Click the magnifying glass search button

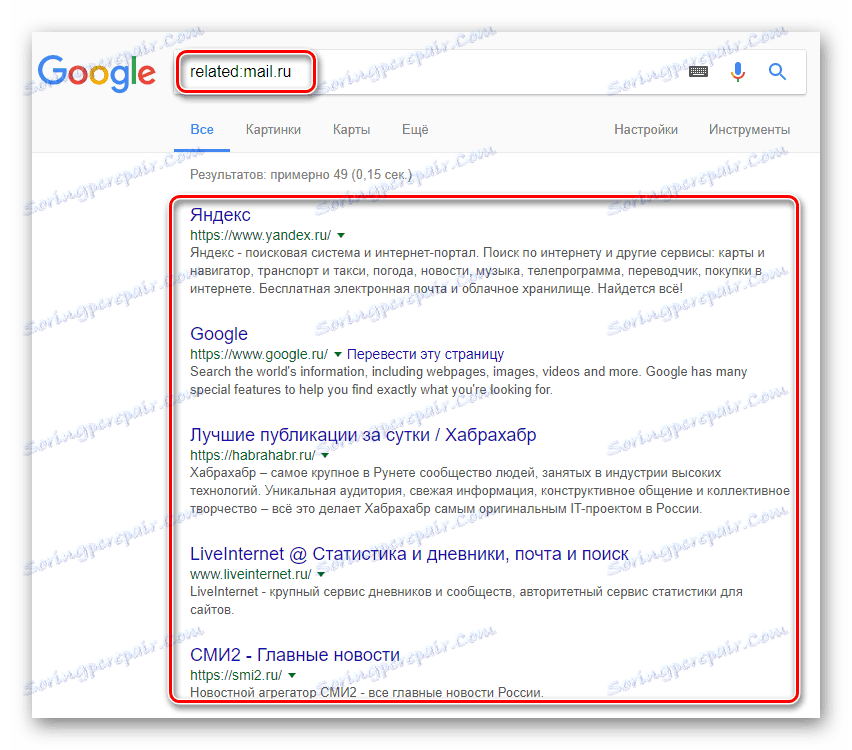pos(777,72)
